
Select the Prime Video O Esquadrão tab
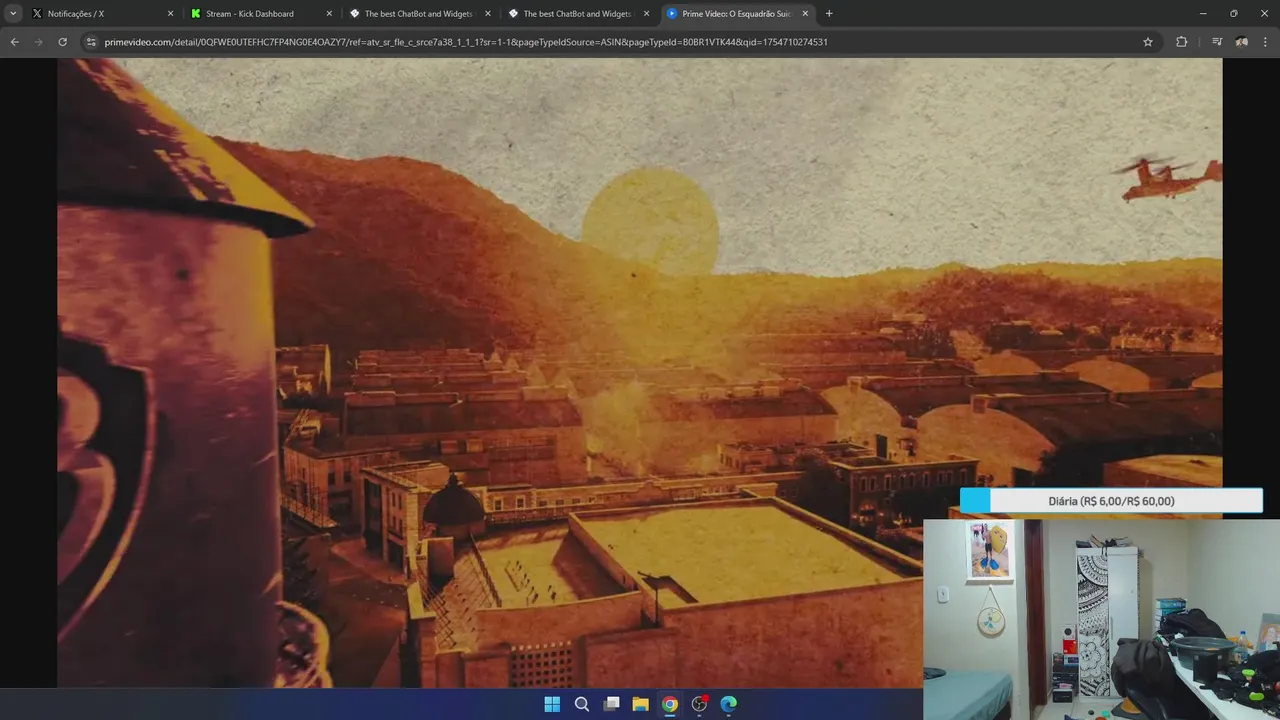click(x=738, y=14)
